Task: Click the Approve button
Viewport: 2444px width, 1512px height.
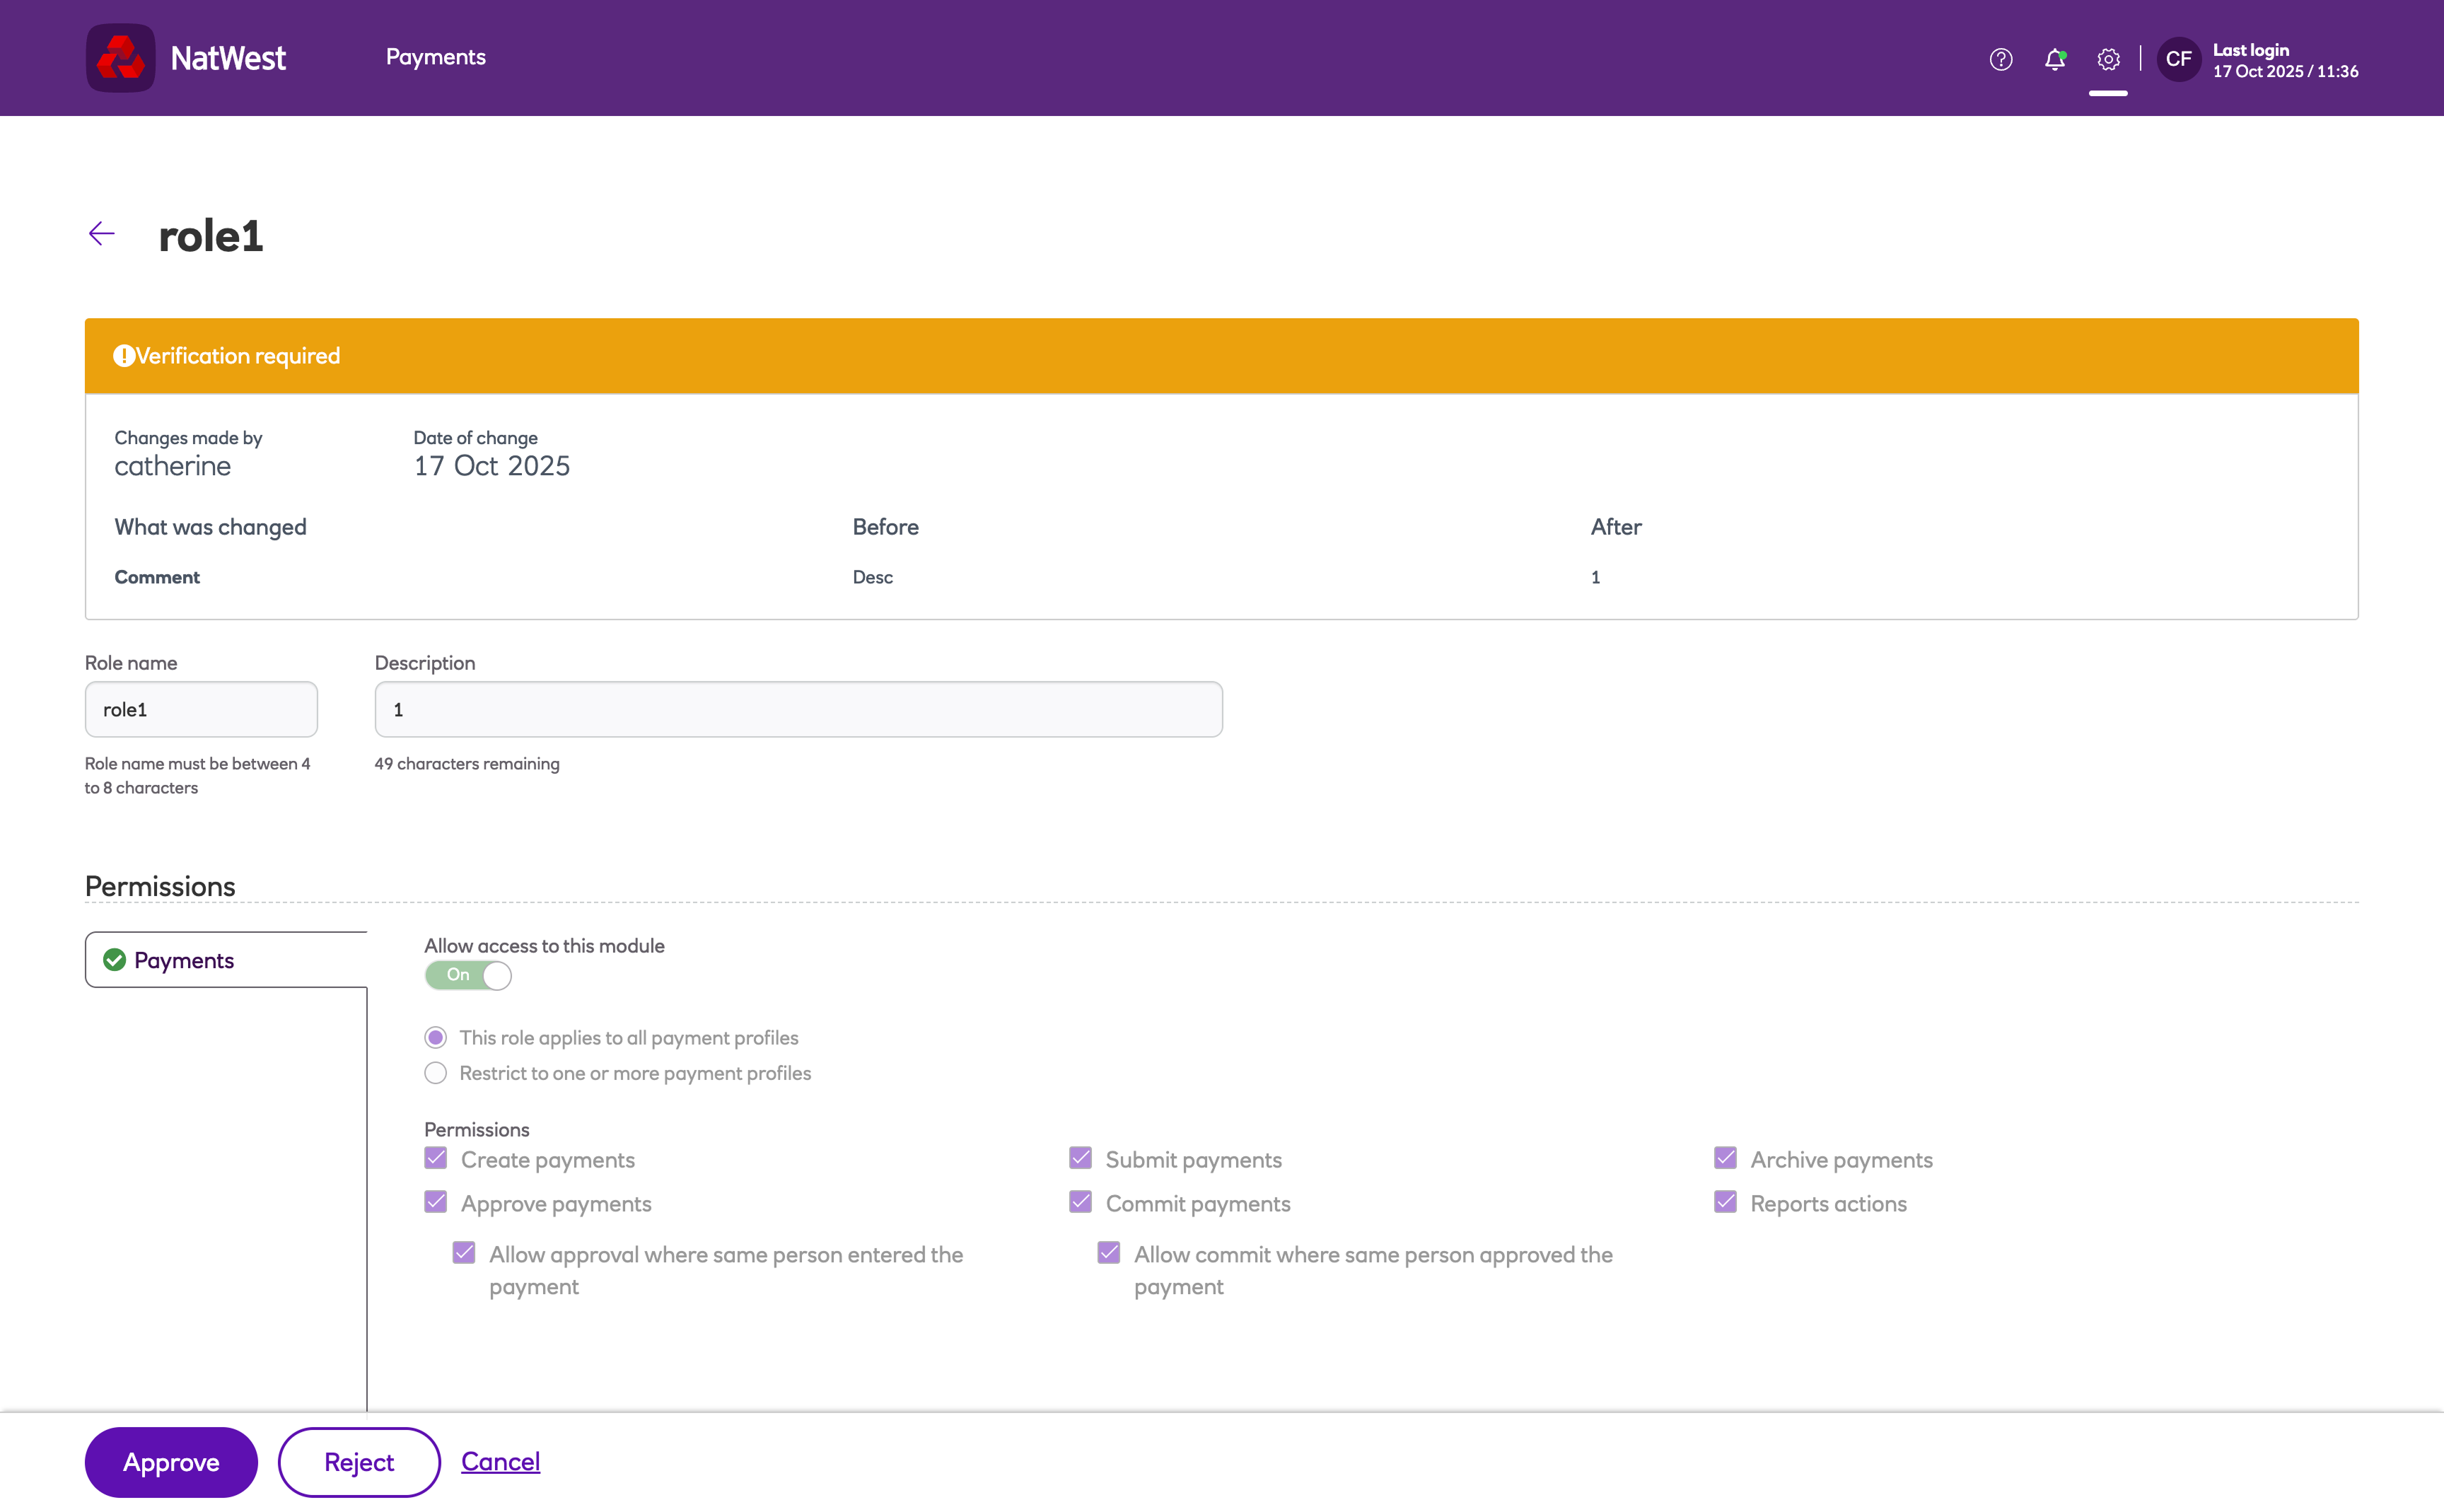Action: coord(171,1462)
